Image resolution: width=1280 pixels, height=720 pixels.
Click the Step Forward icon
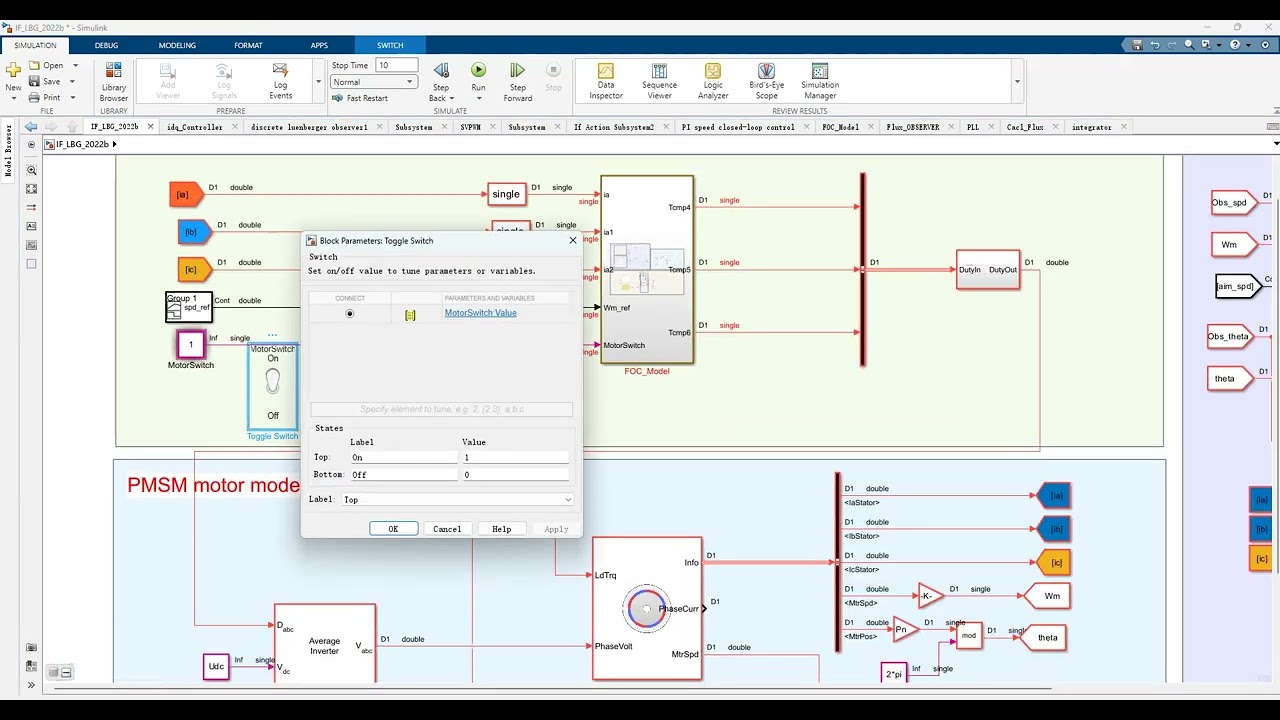pyautogui.click(x=517, y=70)
